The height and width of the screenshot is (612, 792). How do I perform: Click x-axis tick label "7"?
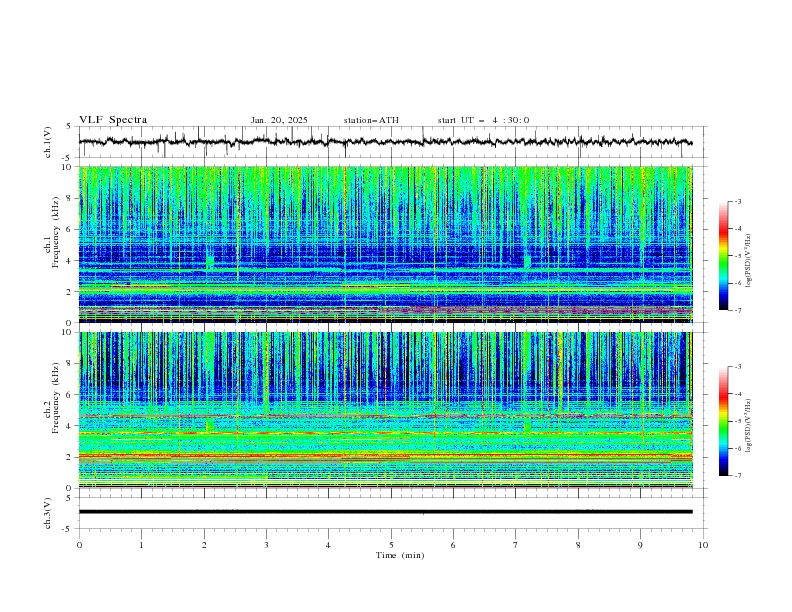point(516,545)
